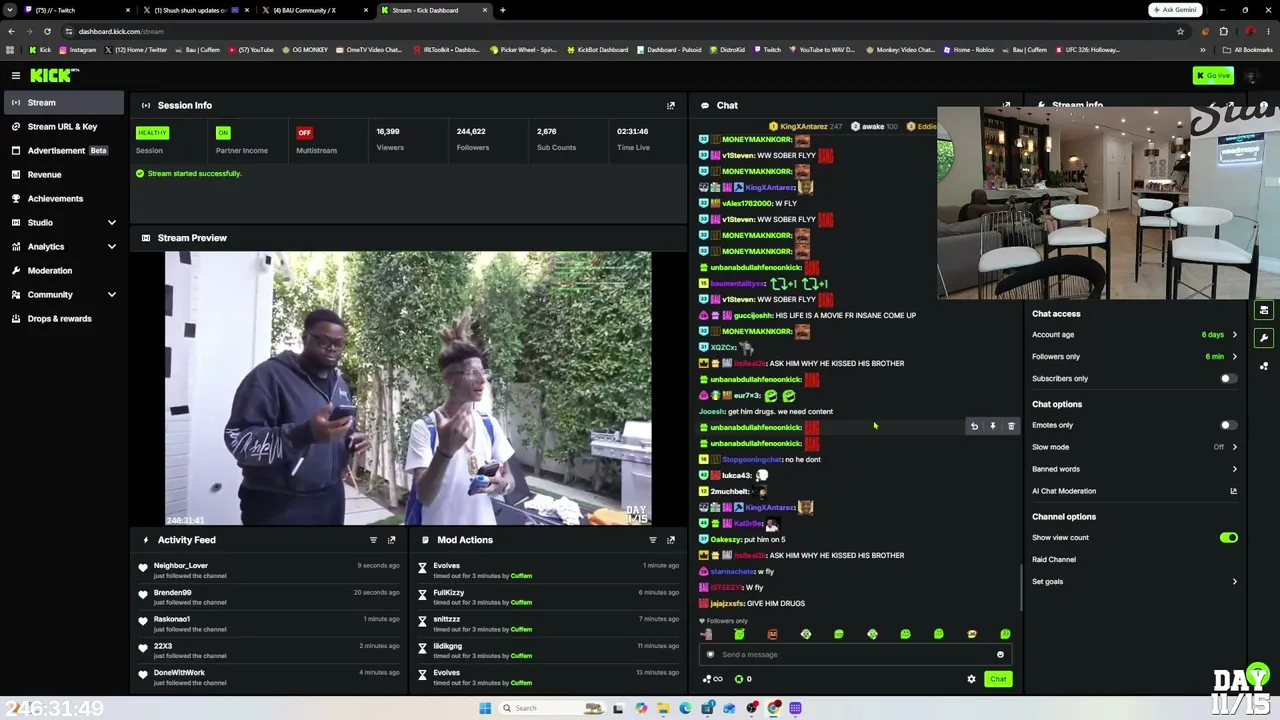This screenshot has width=1280, height=720.
Task: Pin the hovered chat message
Action: (992, 427)
